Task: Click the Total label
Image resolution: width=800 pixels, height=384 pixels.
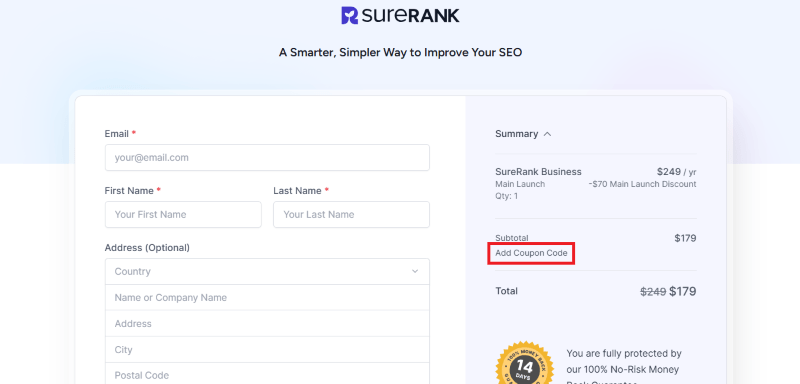Action: pyautogui.click(x=507, y=291)
